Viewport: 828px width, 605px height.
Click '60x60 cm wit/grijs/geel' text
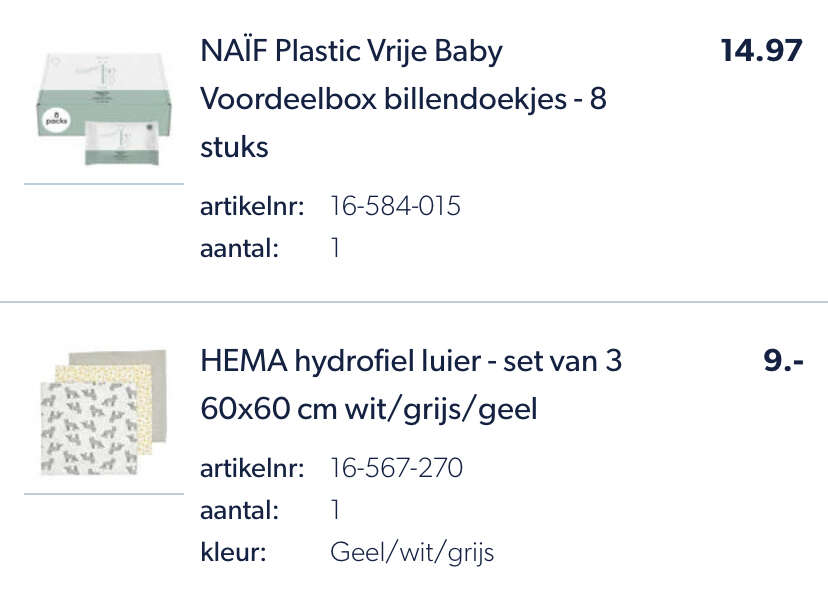(369, 409)
